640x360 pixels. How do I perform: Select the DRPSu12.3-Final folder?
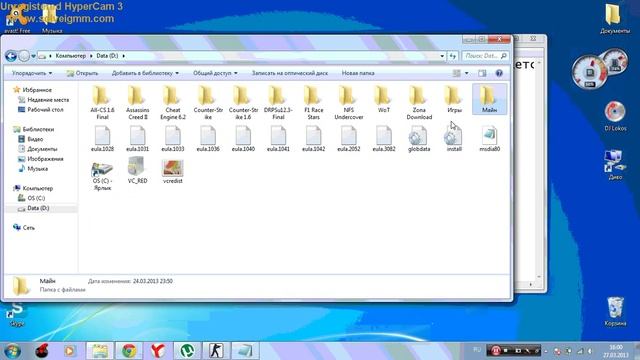click(x=278, y=102)
